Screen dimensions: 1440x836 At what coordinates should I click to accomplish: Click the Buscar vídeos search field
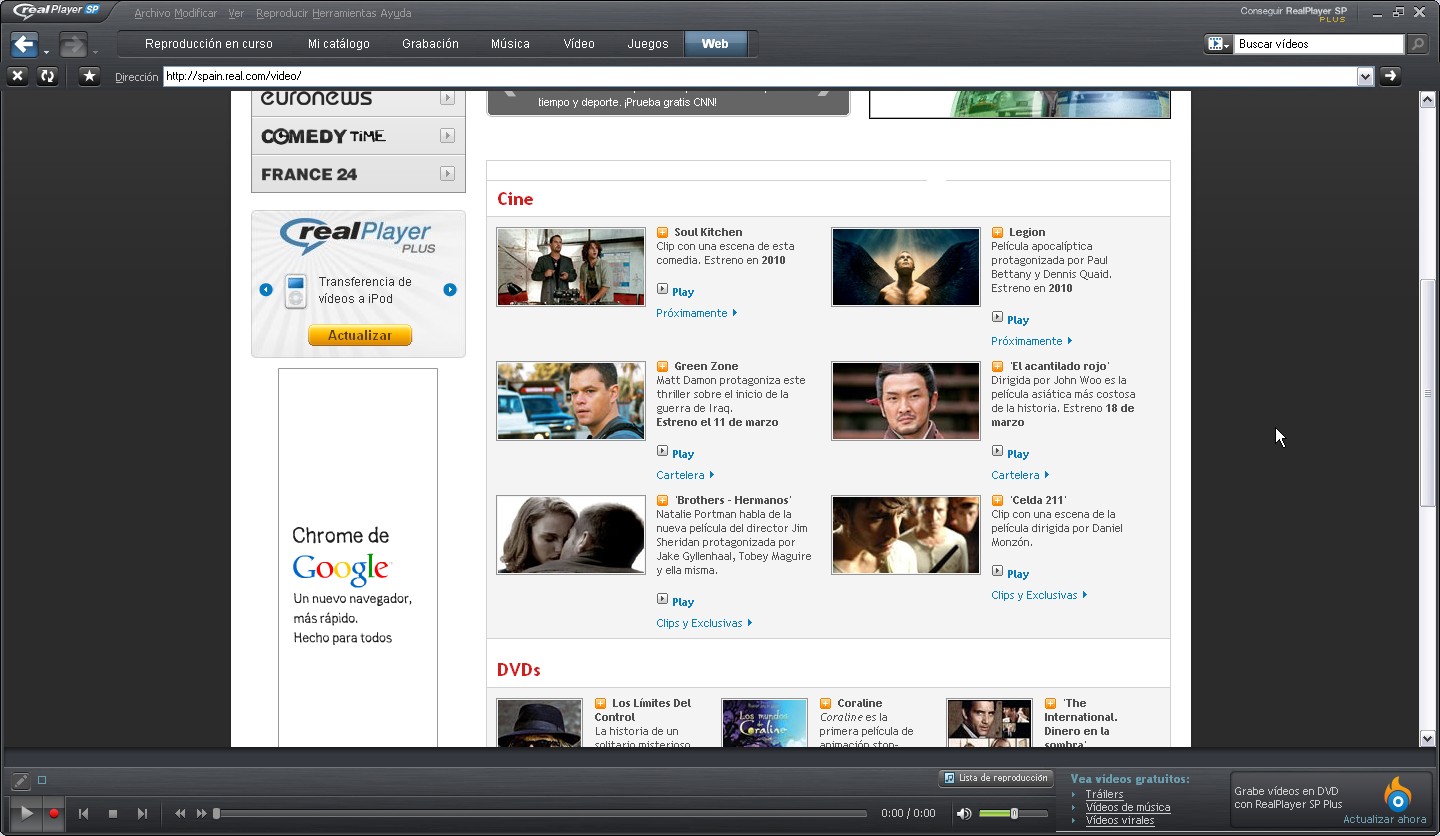tap(1318, 44)
